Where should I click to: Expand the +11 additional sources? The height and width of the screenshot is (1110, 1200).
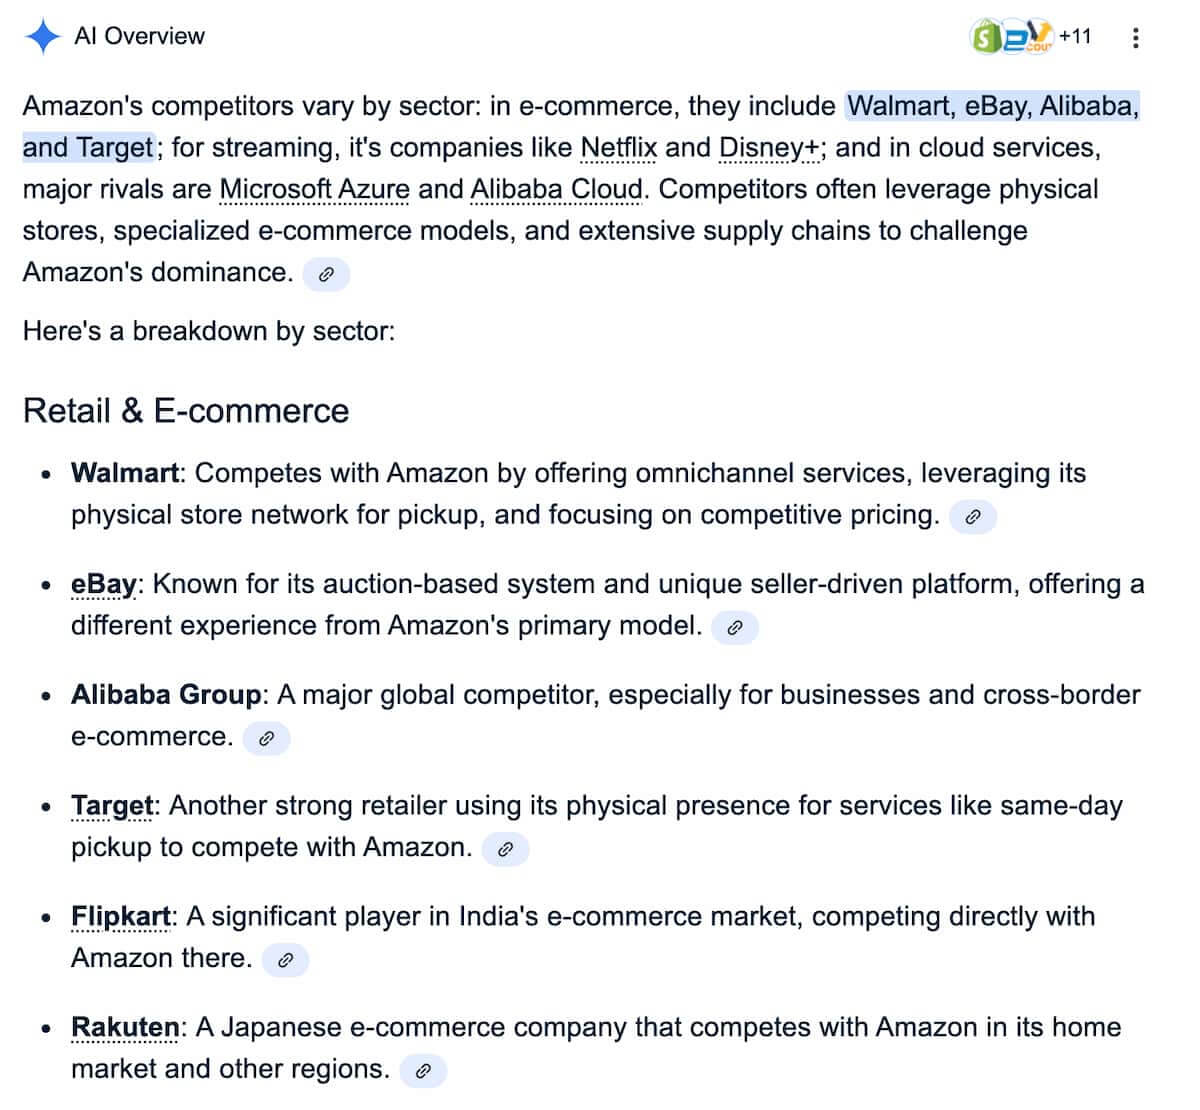pos(1076,36)
